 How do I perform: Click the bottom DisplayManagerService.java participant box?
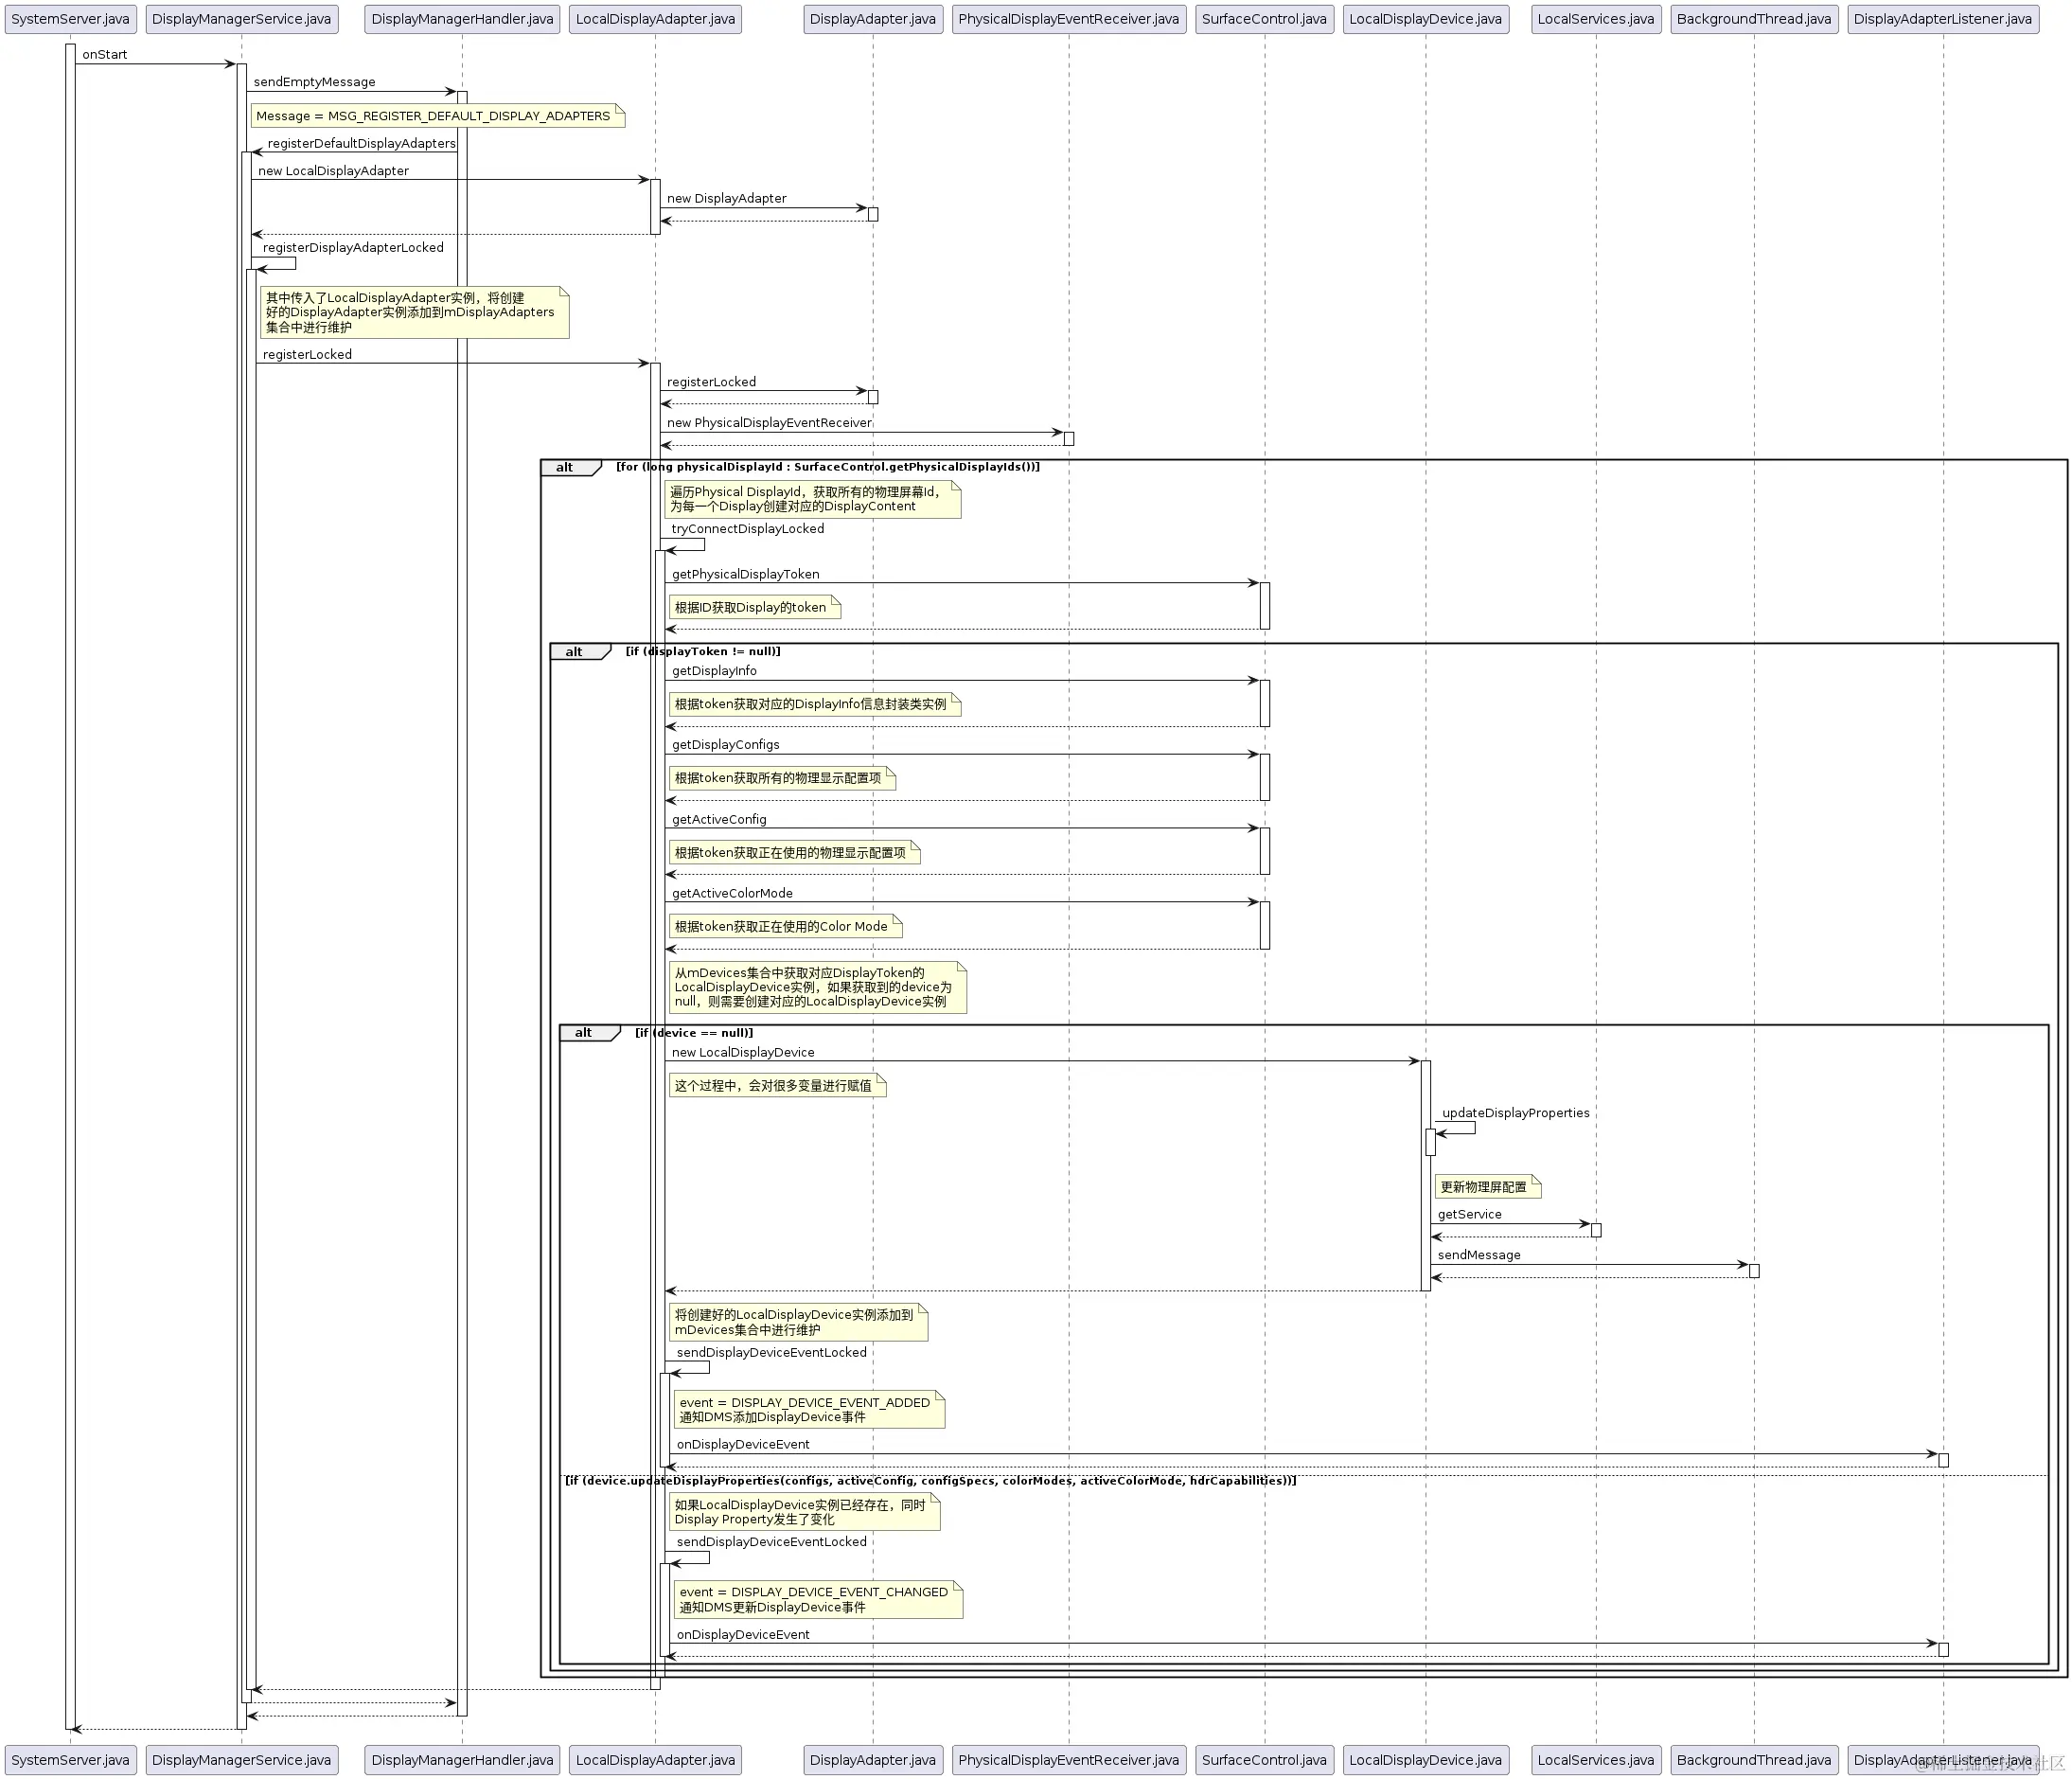click(241, 1760)
